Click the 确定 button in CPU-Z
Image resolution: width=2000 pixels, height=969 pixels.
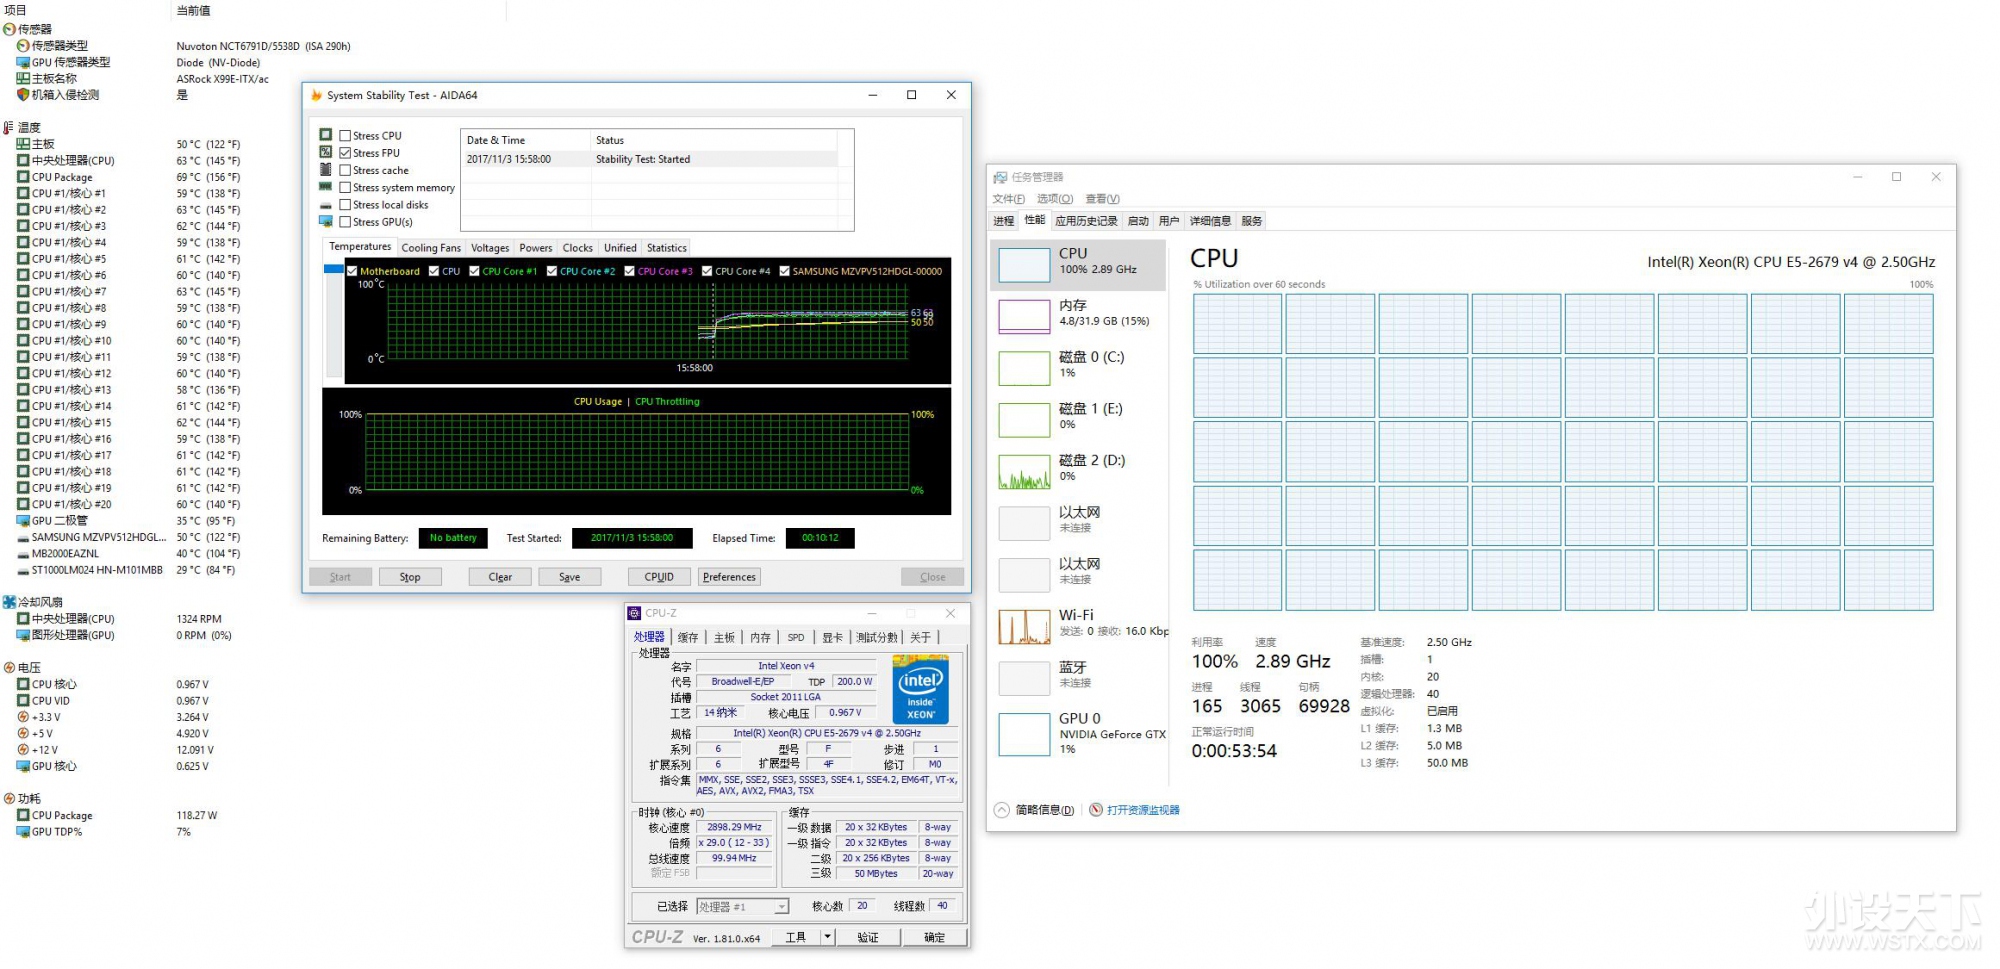[x=934, y=937]
